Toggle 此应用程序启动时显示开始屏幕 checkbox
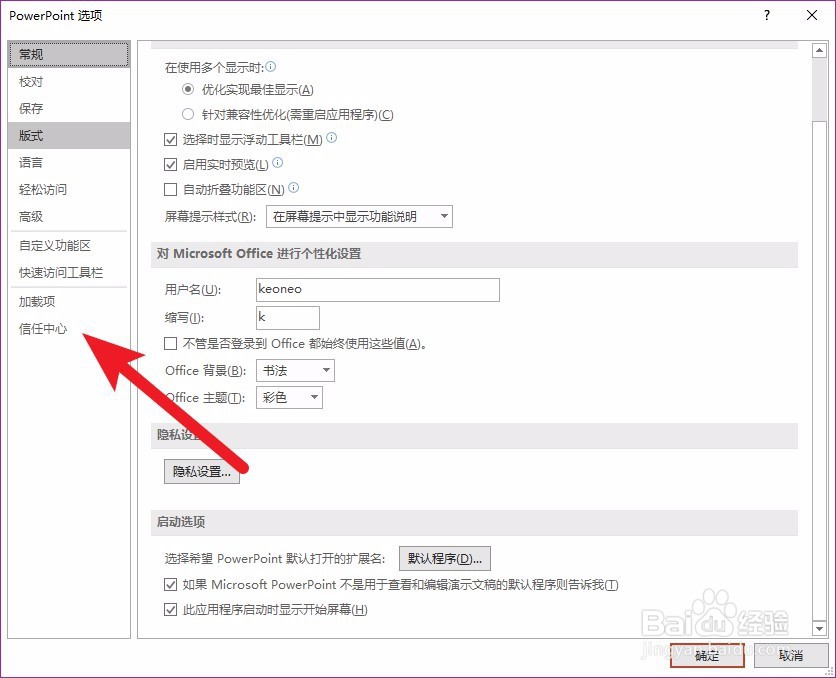 click(170, 609)
